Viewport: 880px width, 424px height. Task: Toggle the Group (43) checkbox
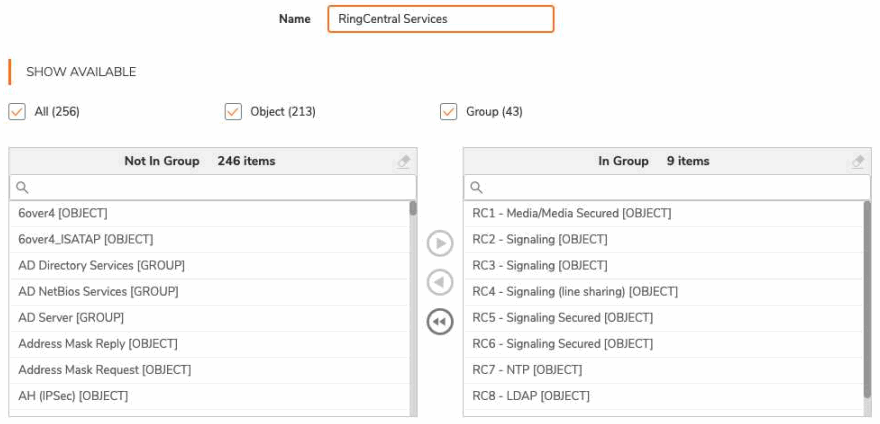448,112
